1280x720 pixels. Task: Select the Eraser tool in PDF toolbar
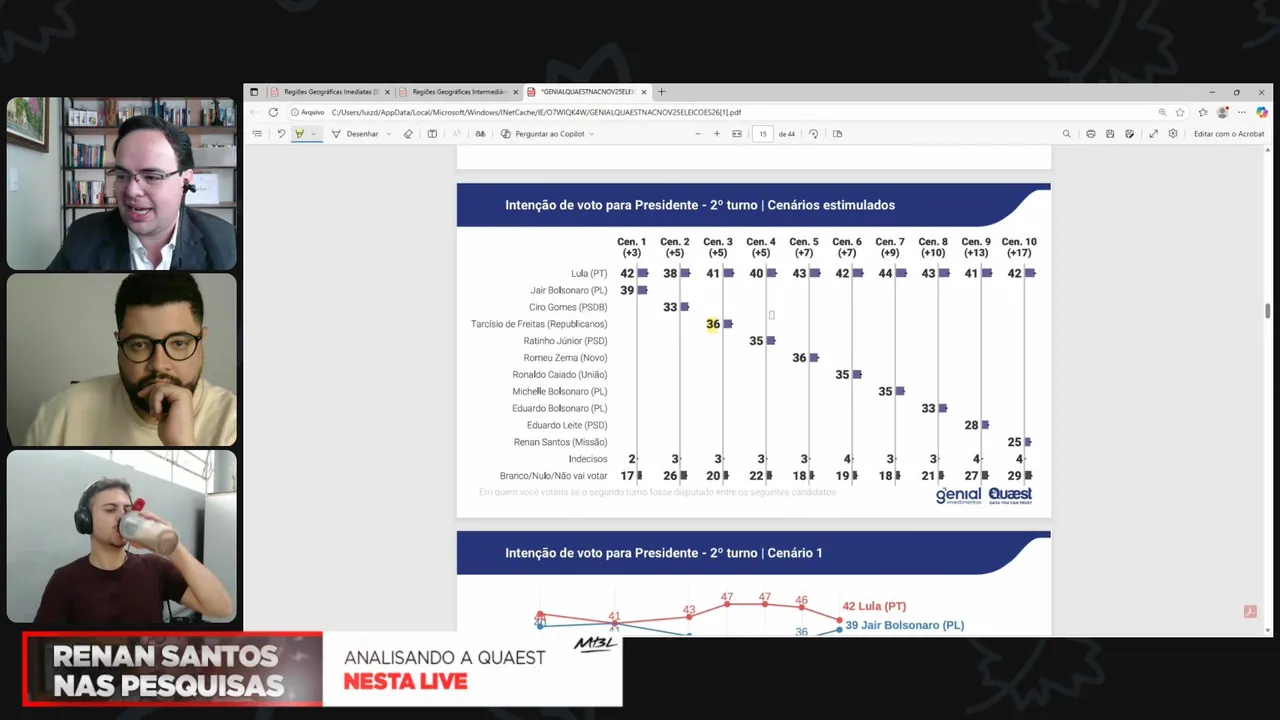pyautogui.click(x=408, y=134)
